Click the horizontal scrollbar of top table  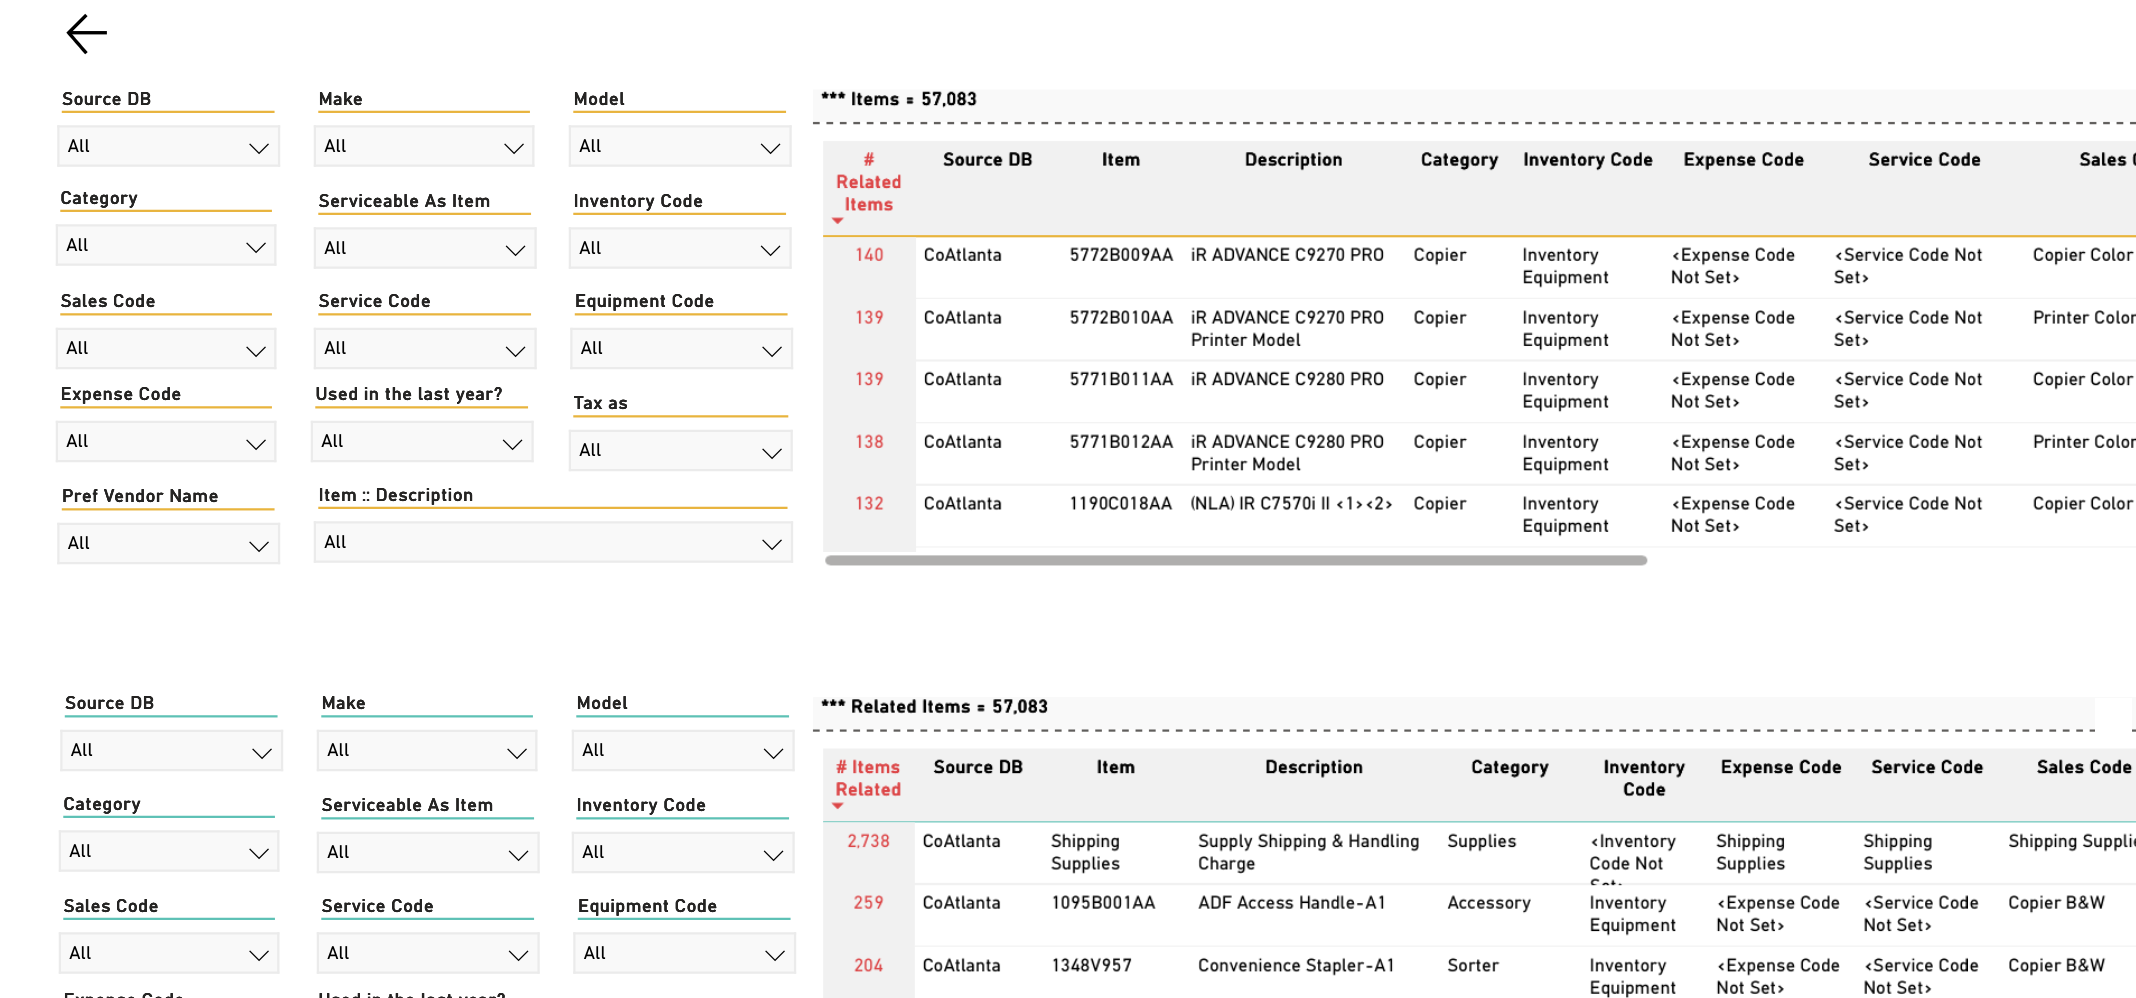tap(1236, 561)
